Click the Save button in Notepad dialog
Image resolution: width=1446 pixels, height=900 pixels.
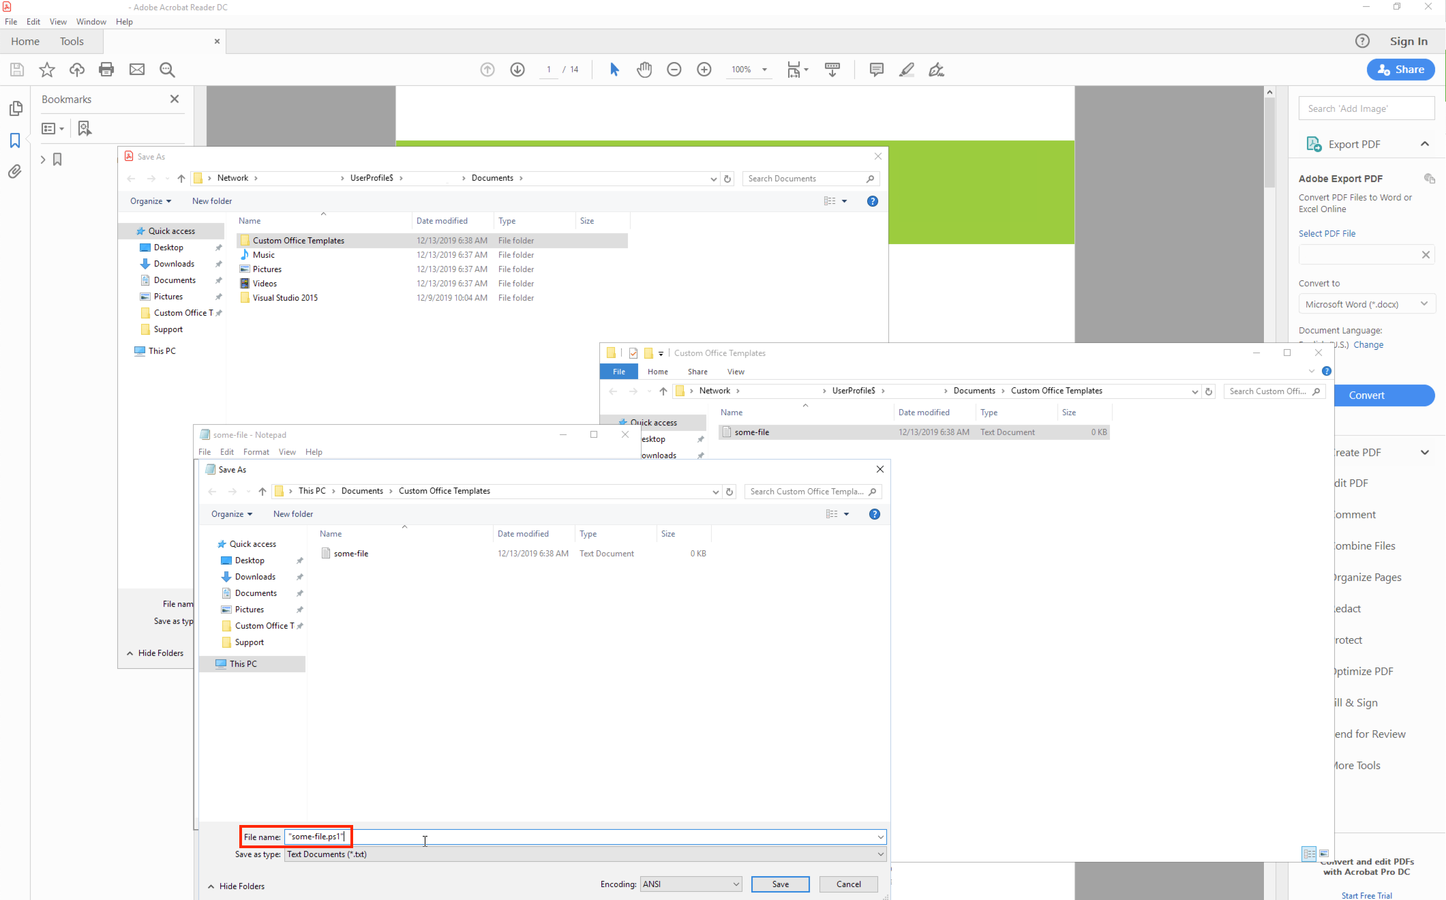click(x=780, y=884)
